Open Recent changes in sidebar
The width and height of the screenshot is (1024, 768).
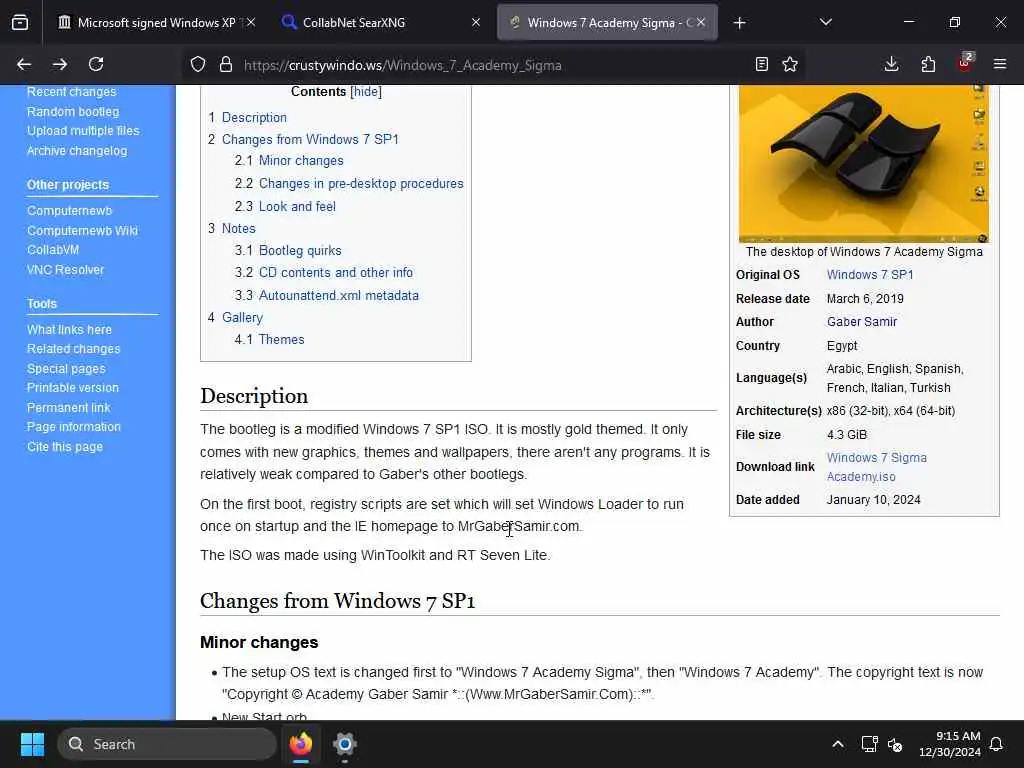[x=71, y=92]
